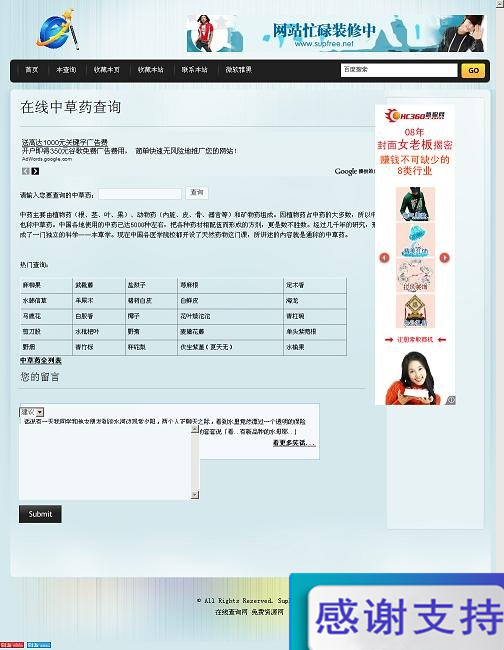Expand the 建议 dropdown in message form
This screenshot has height=650, width=504.
[32, 412]
